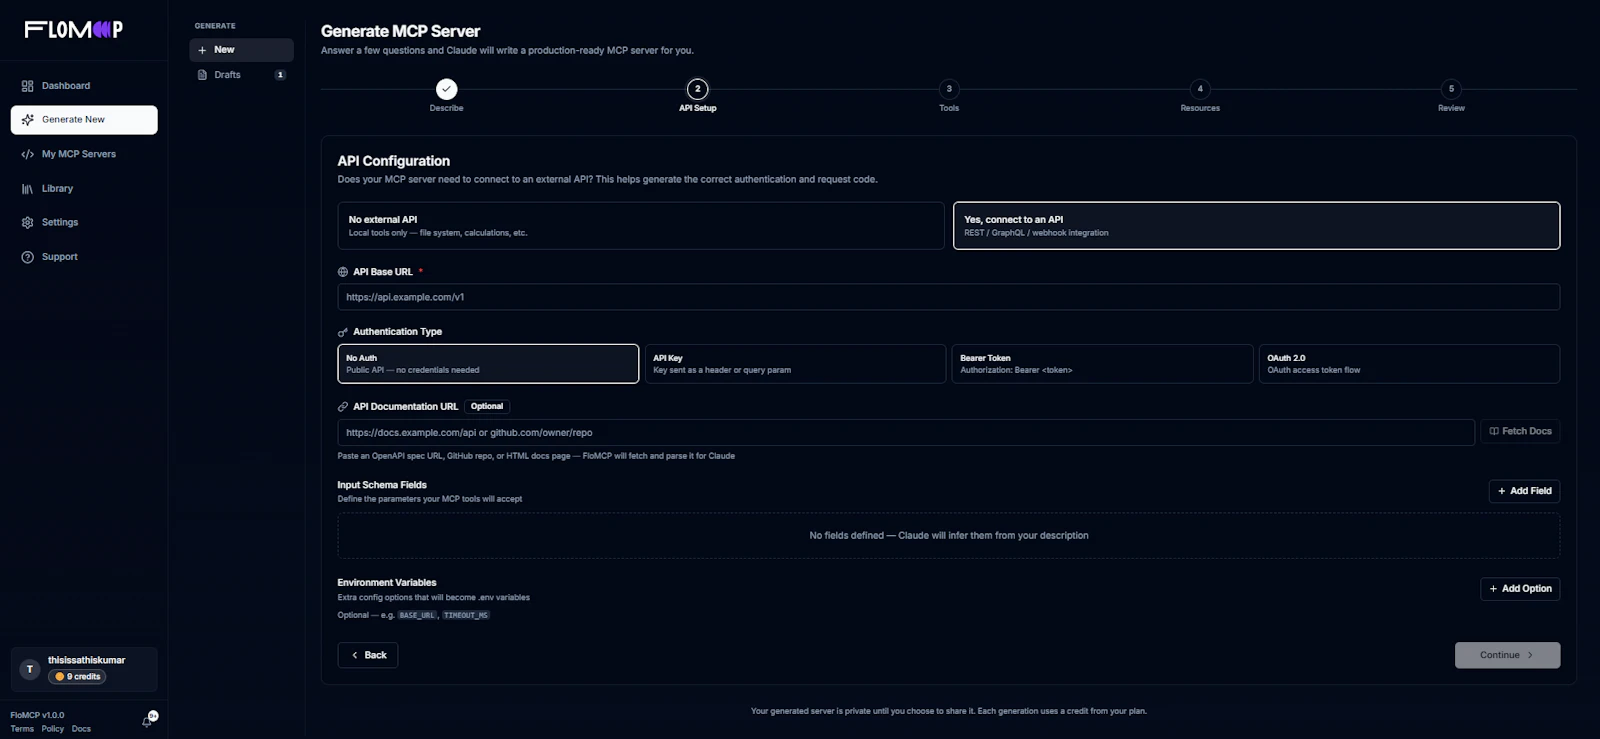Viewport: 1600px width, 739px height.
Task: Choose Bearer Token authentication type
Action: [1102, 364]
